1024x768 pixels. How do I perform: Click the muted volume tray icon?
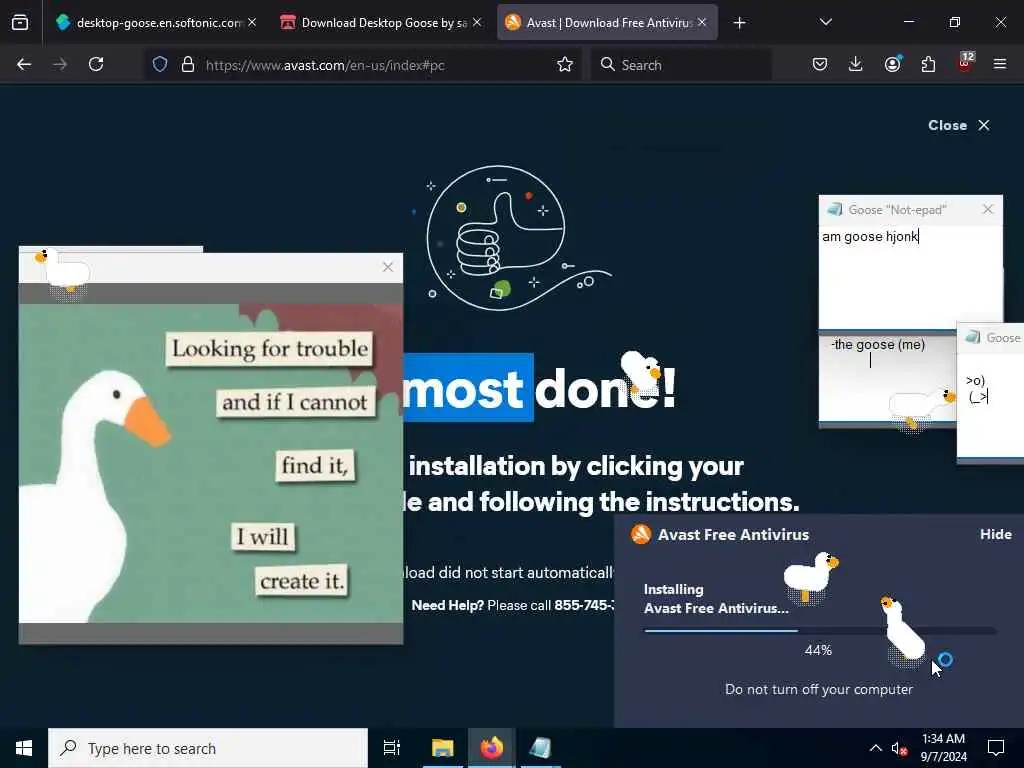pos(899,749)
